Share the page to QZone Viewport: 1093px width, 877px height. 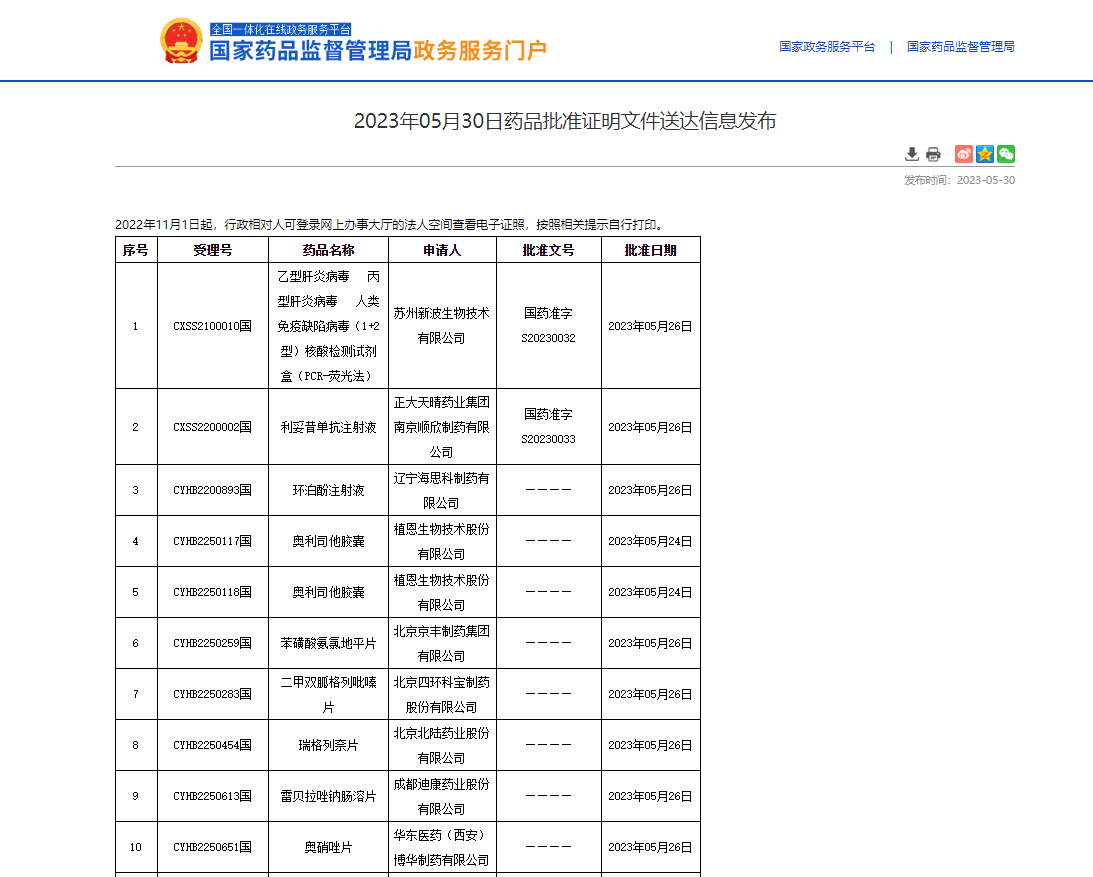(984, 154)
